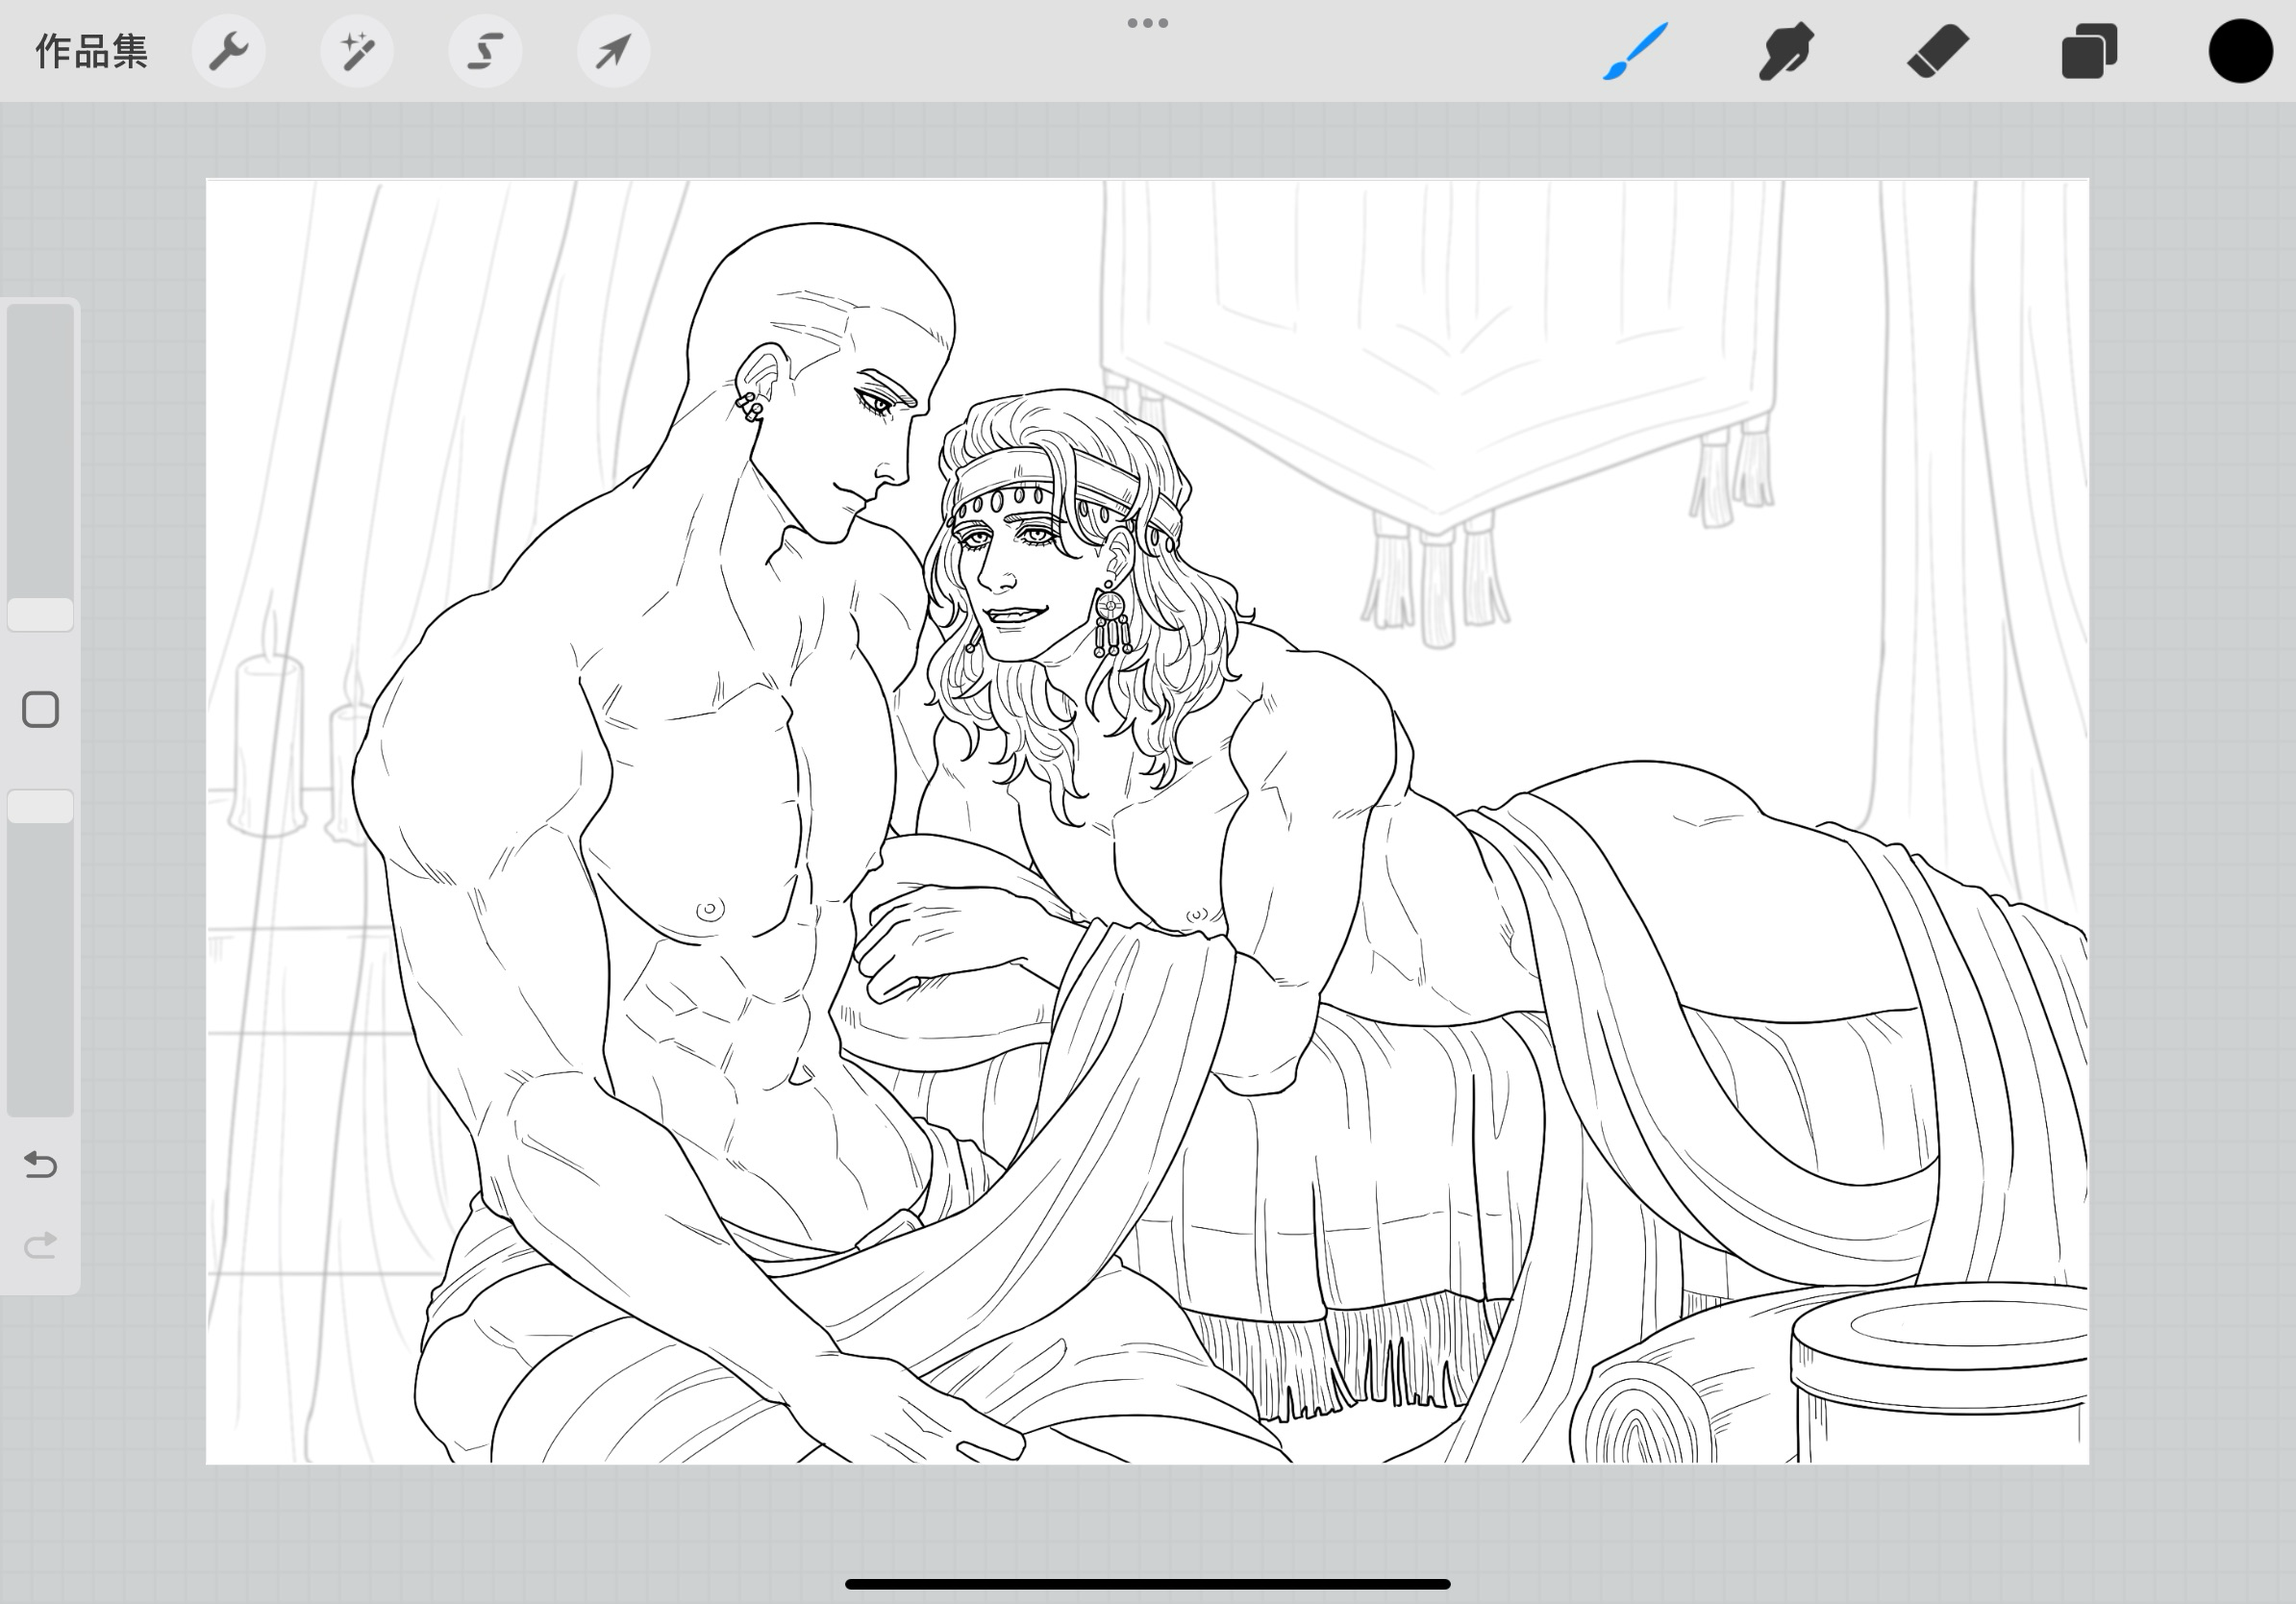Viewport: 2296px width, 1604px height.
Task: Click the brush size slider handle
Action: coord(41,614)
